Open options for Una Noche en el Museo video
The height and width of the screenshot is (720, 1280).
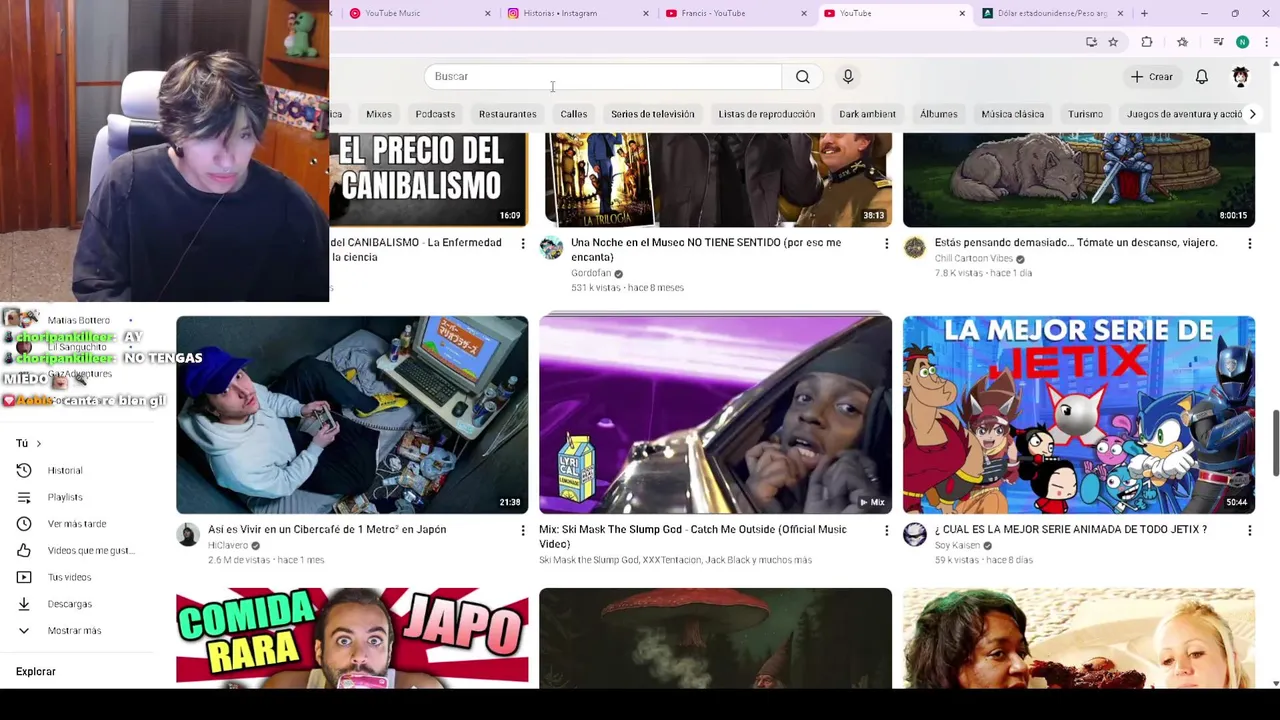point(886,243)
